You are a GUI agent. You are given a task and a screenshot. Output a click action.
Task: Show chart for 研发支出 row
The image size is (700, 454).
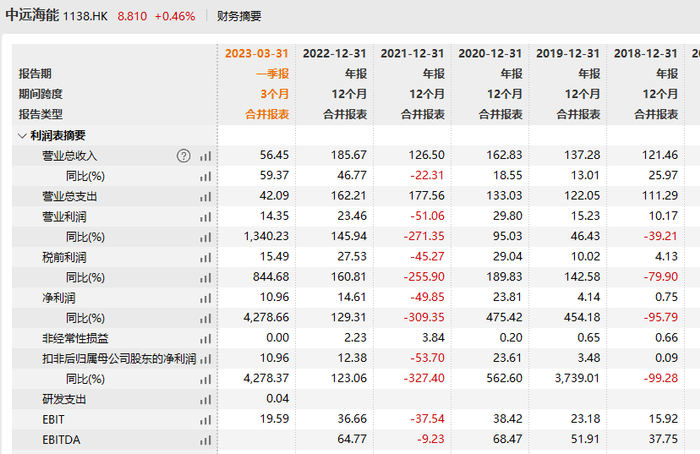point(205,400)
